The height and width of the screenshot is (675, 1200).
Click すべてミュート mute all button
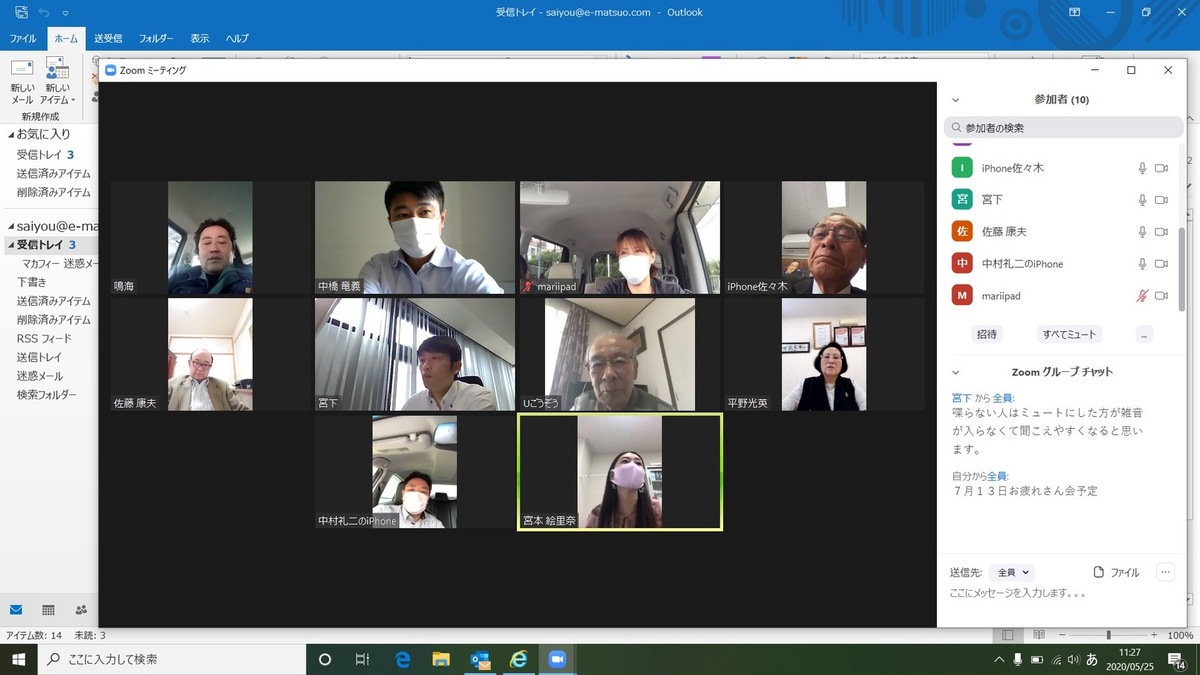click(x=1069, y=334)
